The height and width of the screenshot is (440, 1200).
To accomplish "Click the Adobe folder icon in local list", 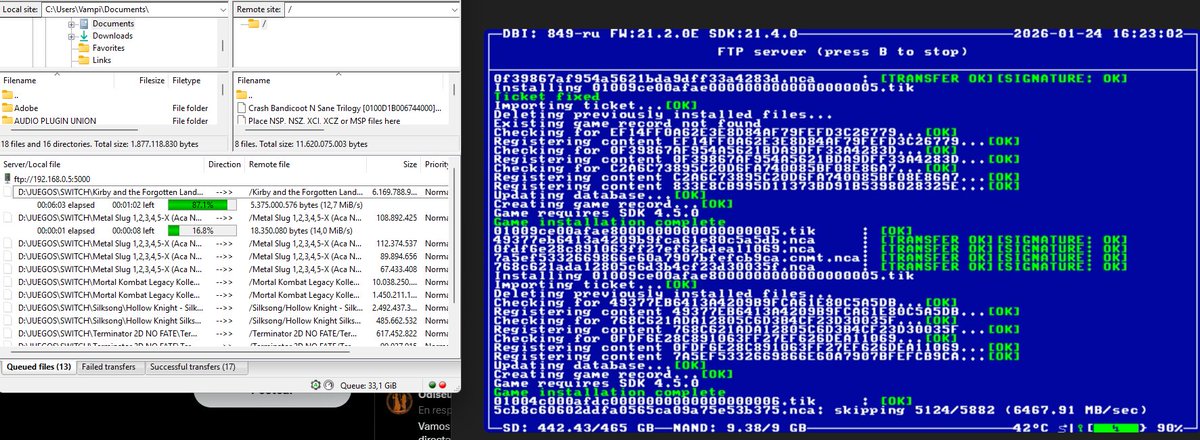I will pos(8,107).
